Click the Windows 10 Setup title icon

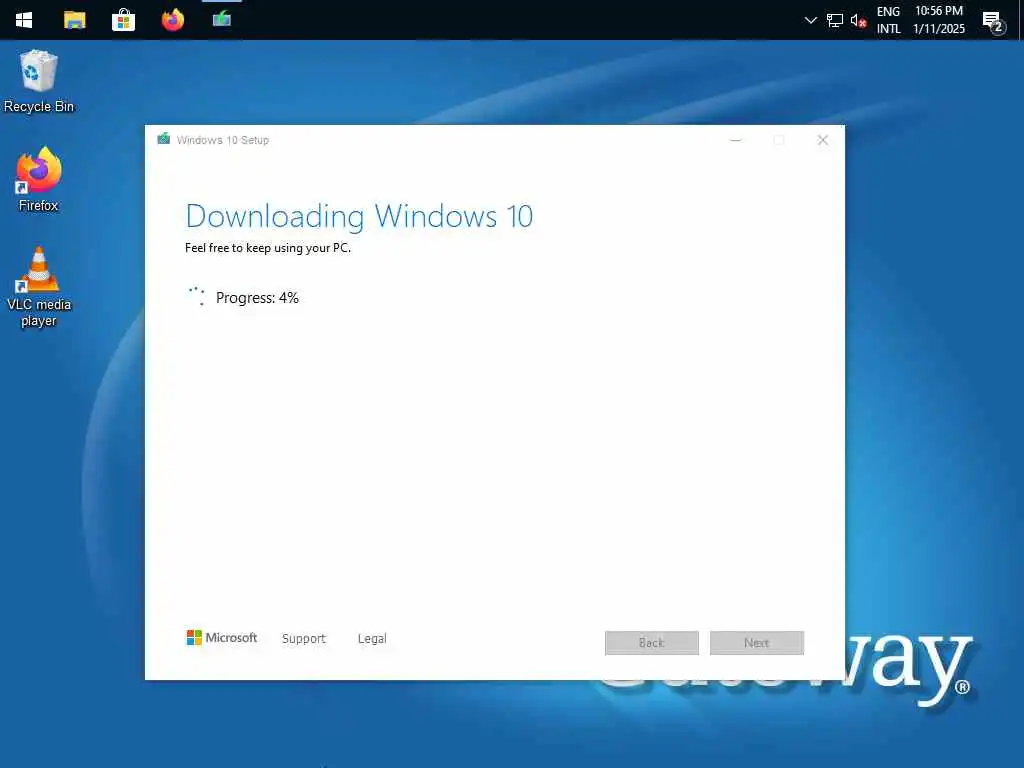click(x=163, y=138)
